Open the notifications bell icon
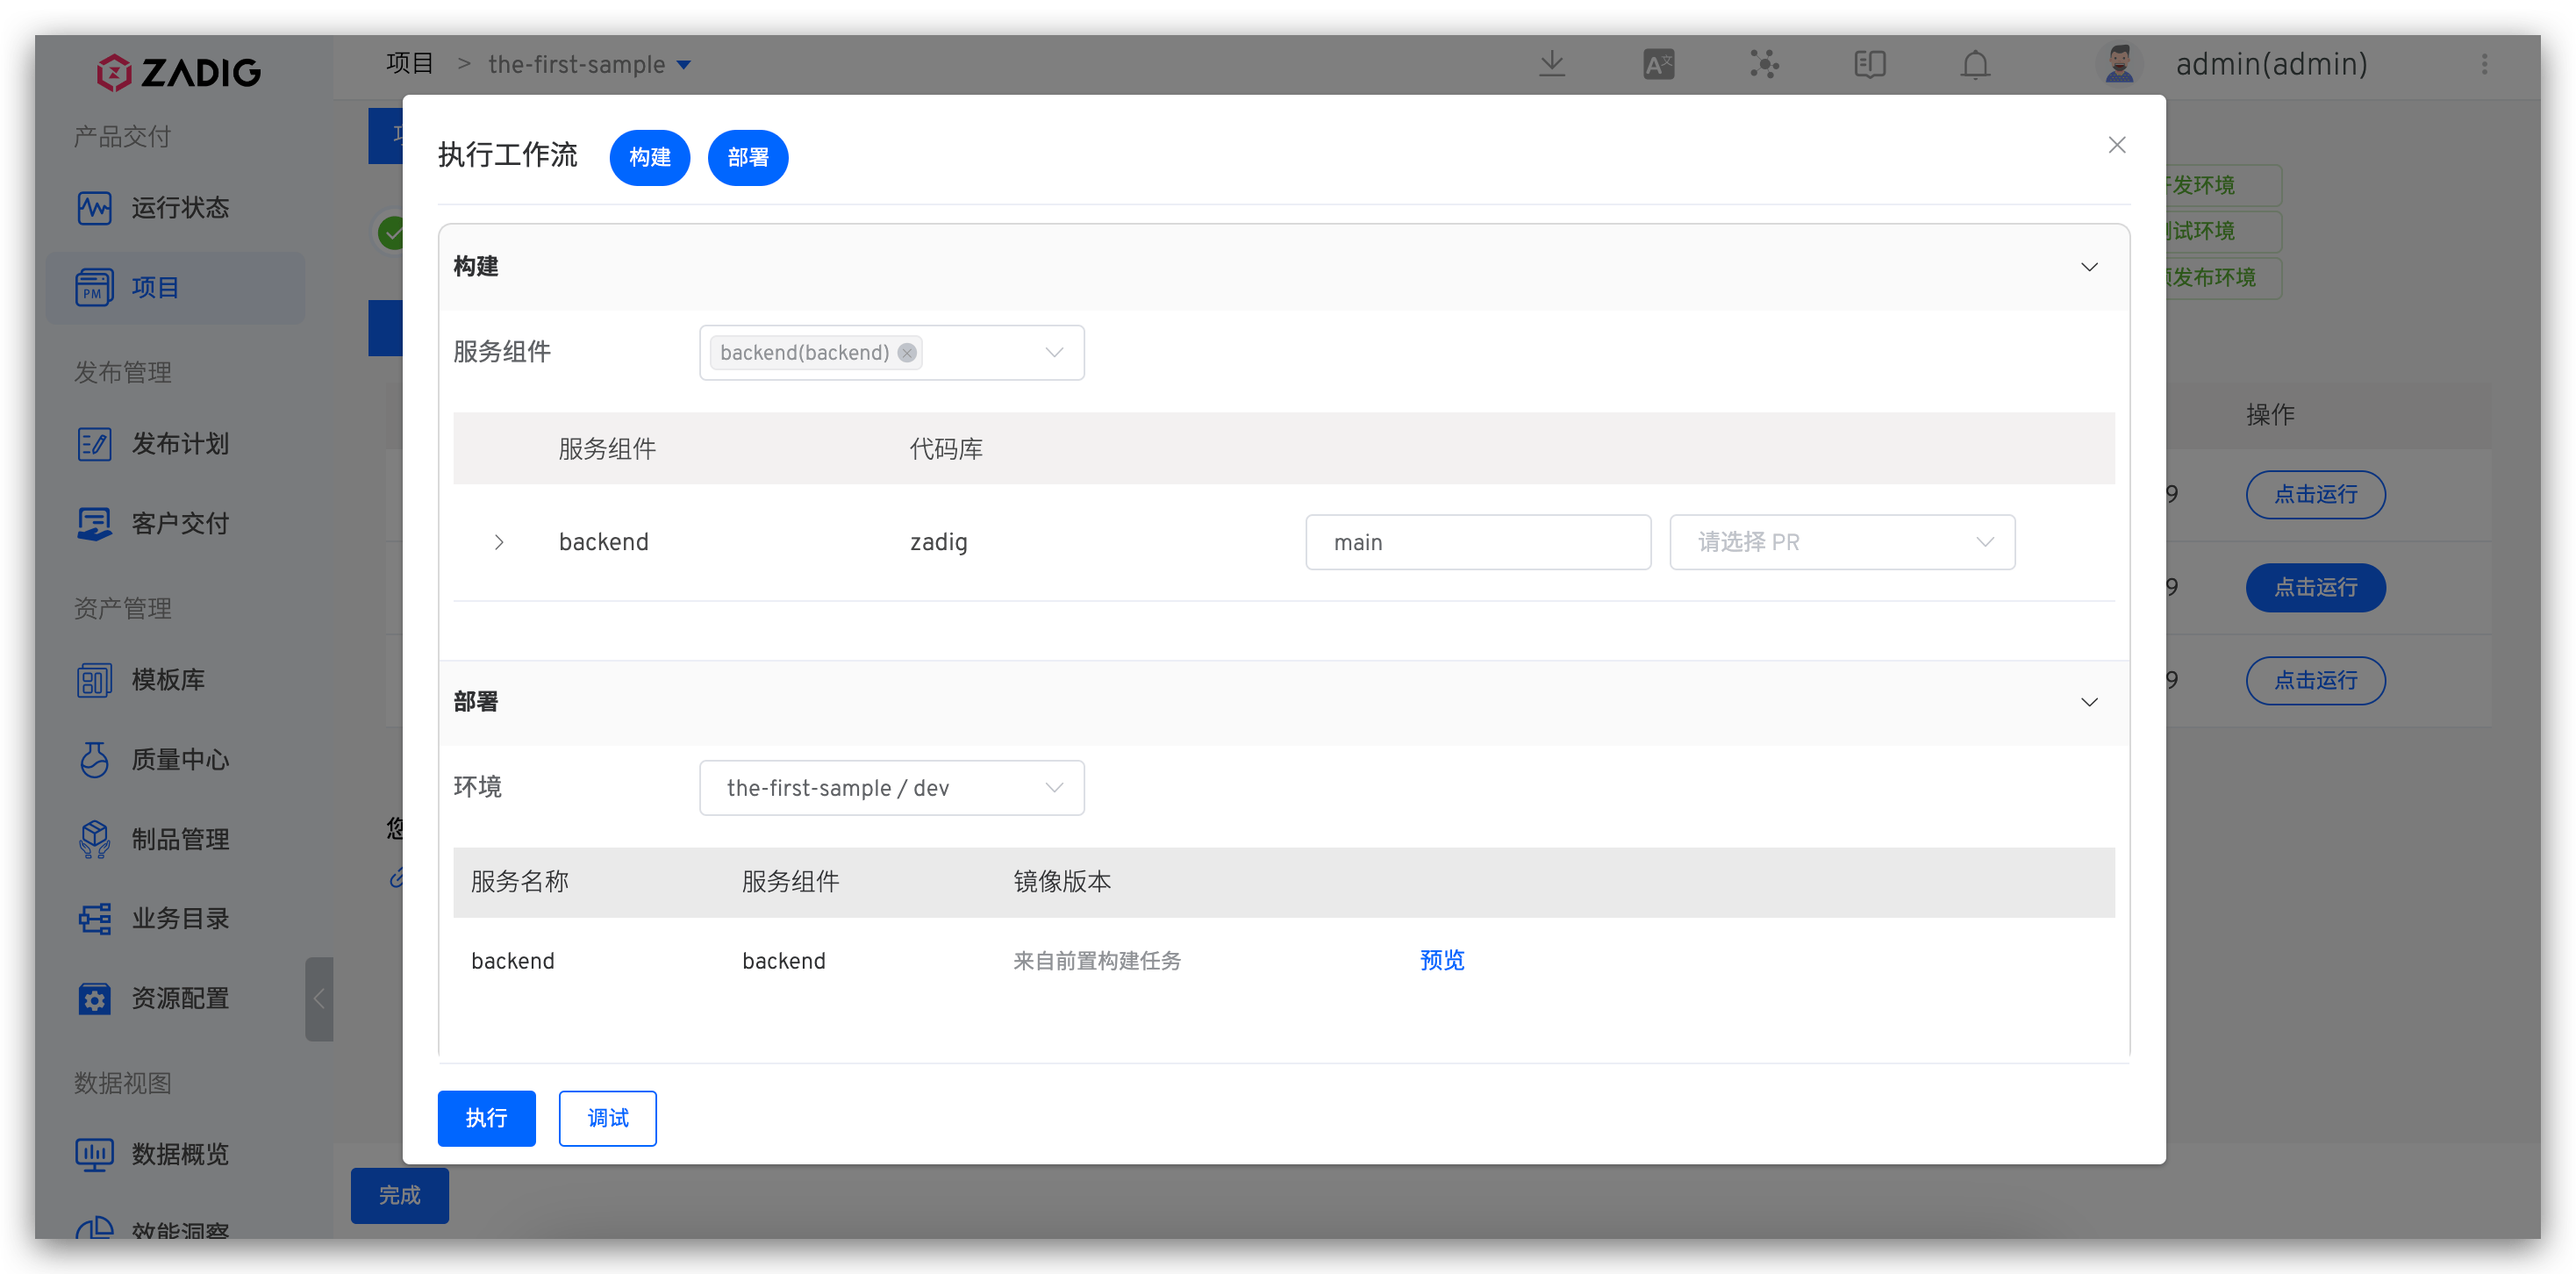Image resolution: width=2576 pixels, height=1274 pixels. click(x=1975, y=64)
